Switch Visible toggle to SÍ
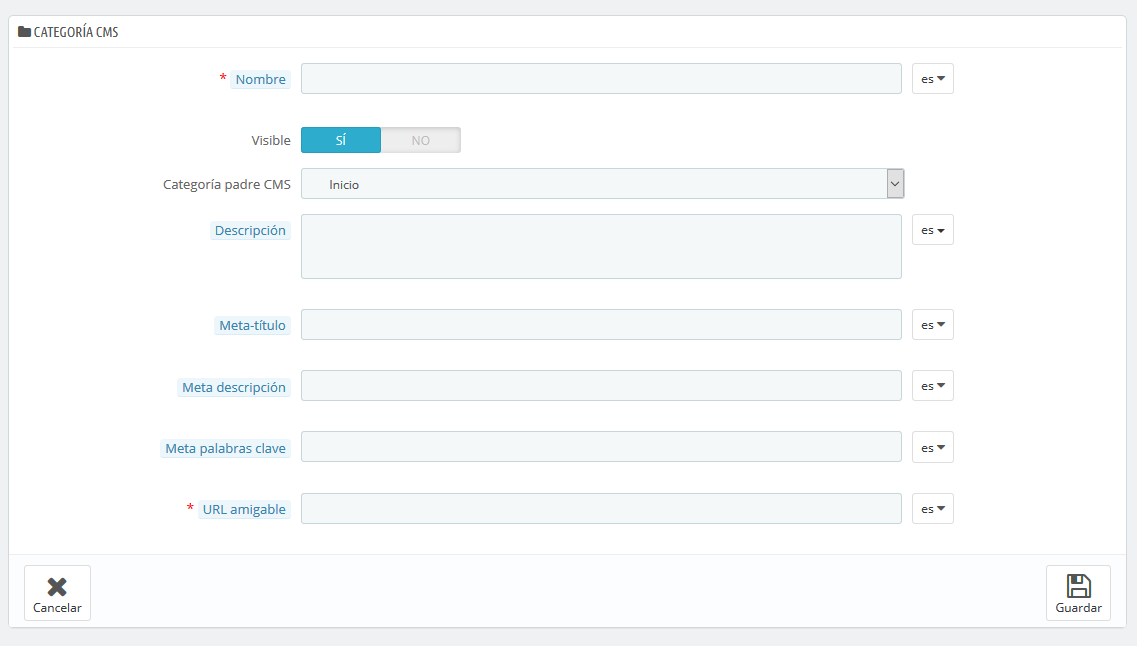The width and height of the screenshot is (1137, 646). tap(341, 141)
